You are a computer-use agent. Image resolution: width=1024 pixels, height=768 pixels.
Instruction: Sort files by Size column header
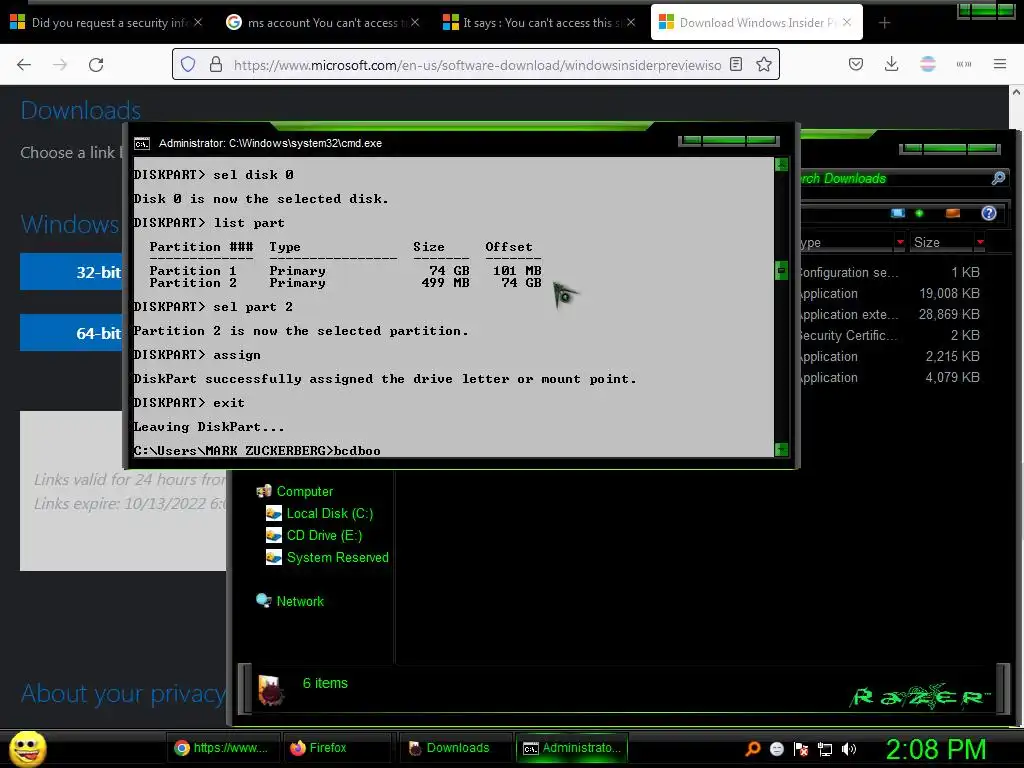point(942,242)
